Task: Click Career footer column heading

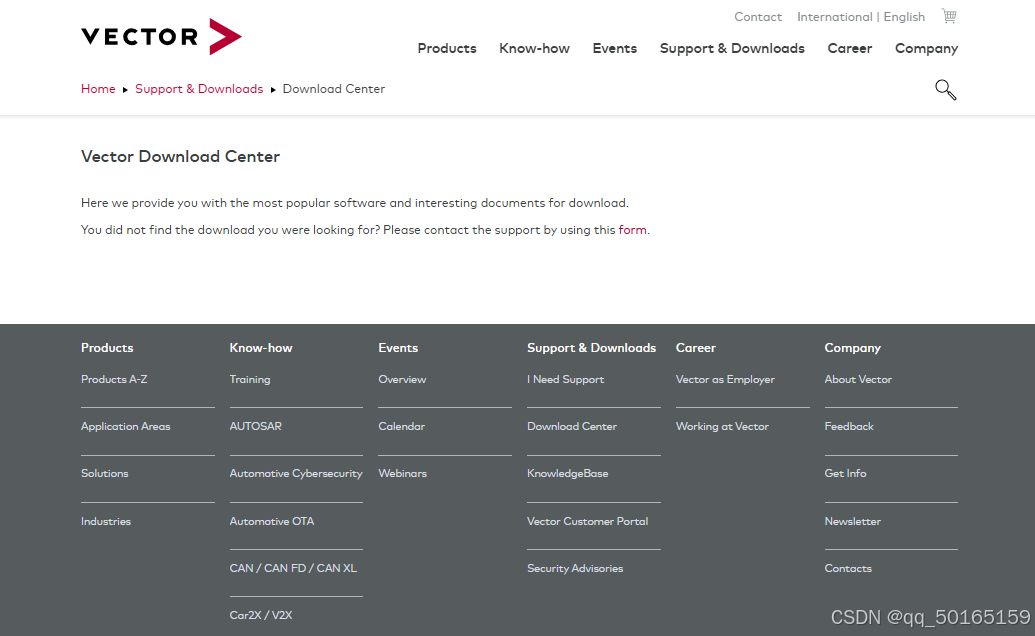Action: (695, 348)
